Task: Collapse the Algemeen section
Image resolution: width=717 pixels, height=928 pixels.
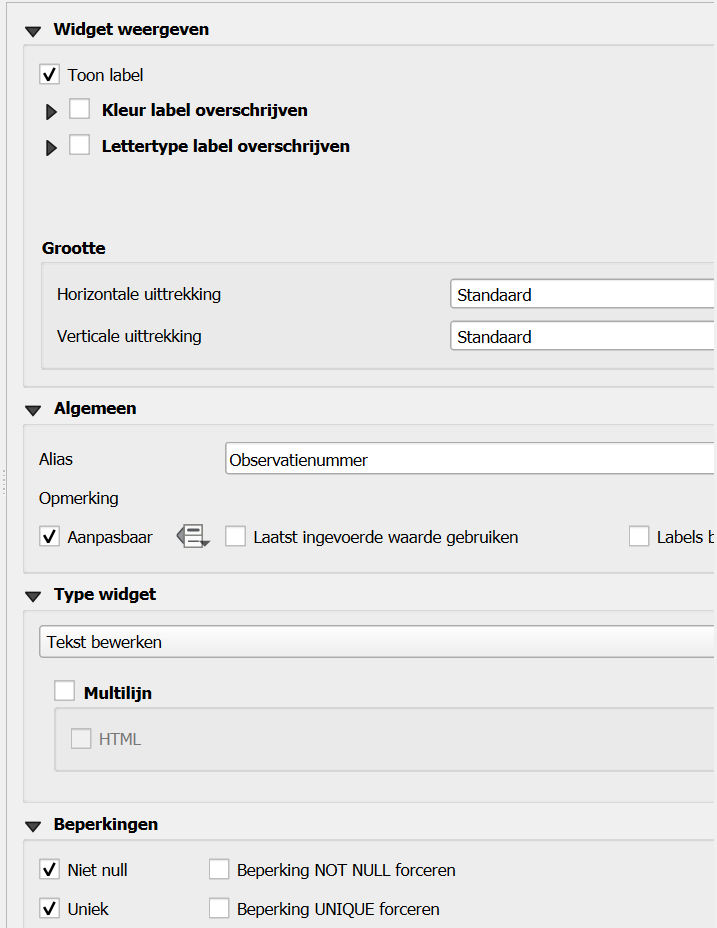Action: click(x=34, y=409)
